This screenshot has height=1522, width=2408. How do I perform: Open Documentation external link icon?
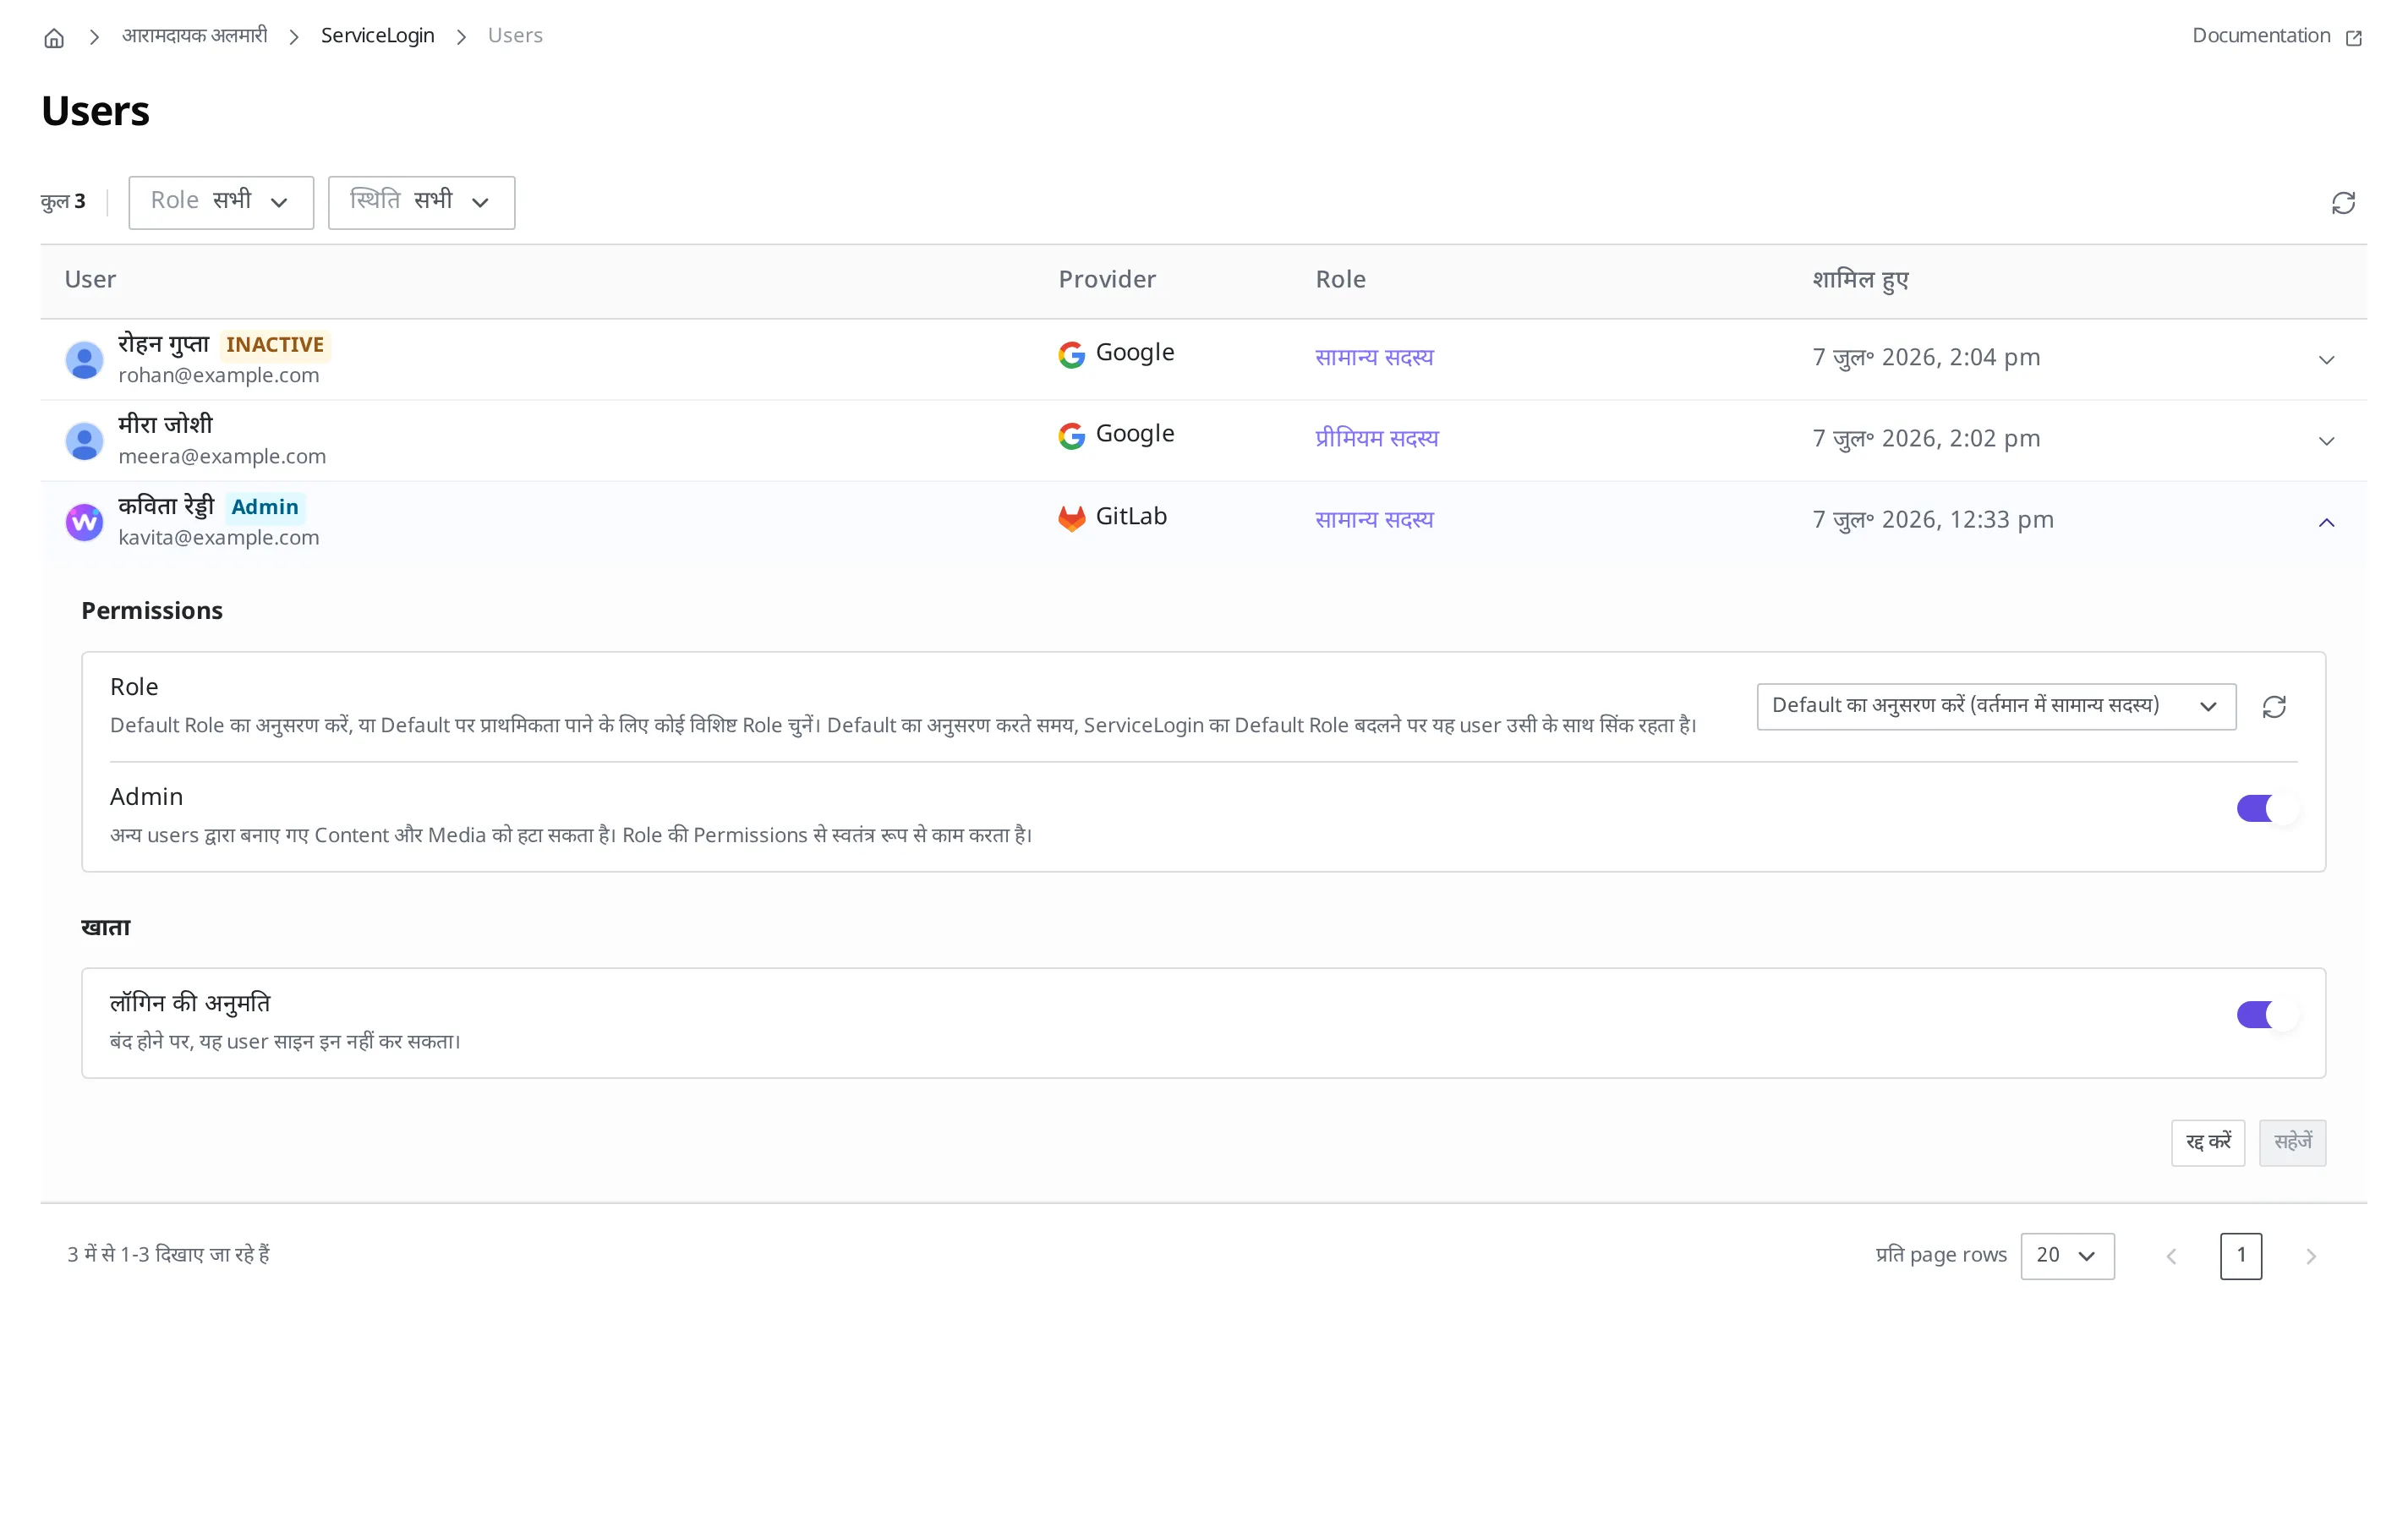coord(2354,37)
